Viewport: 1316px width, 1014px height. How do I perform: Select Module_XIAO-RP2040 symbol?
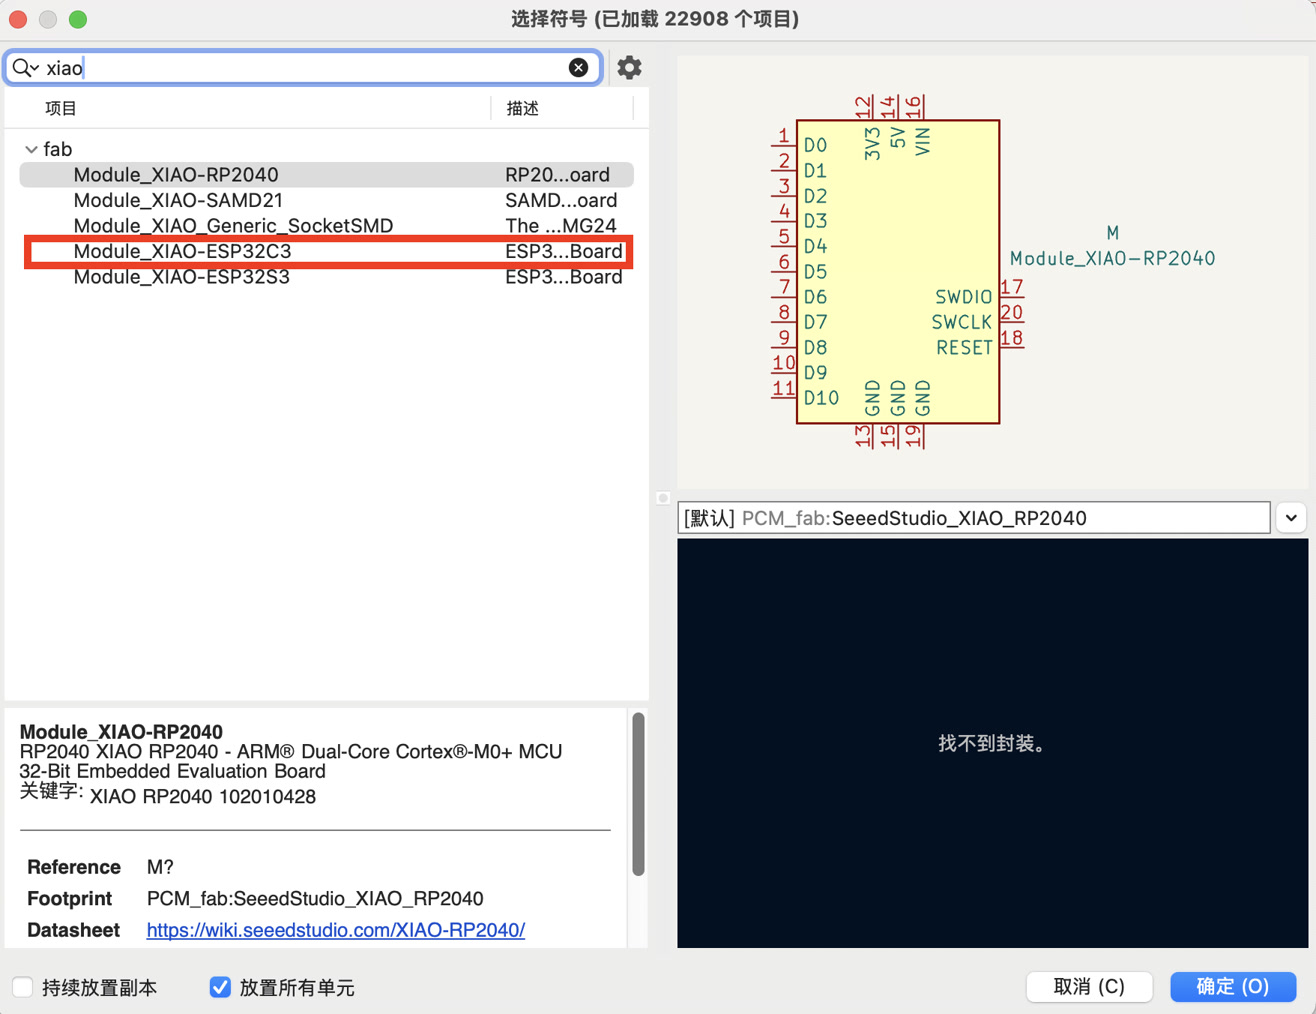point(326,174)
